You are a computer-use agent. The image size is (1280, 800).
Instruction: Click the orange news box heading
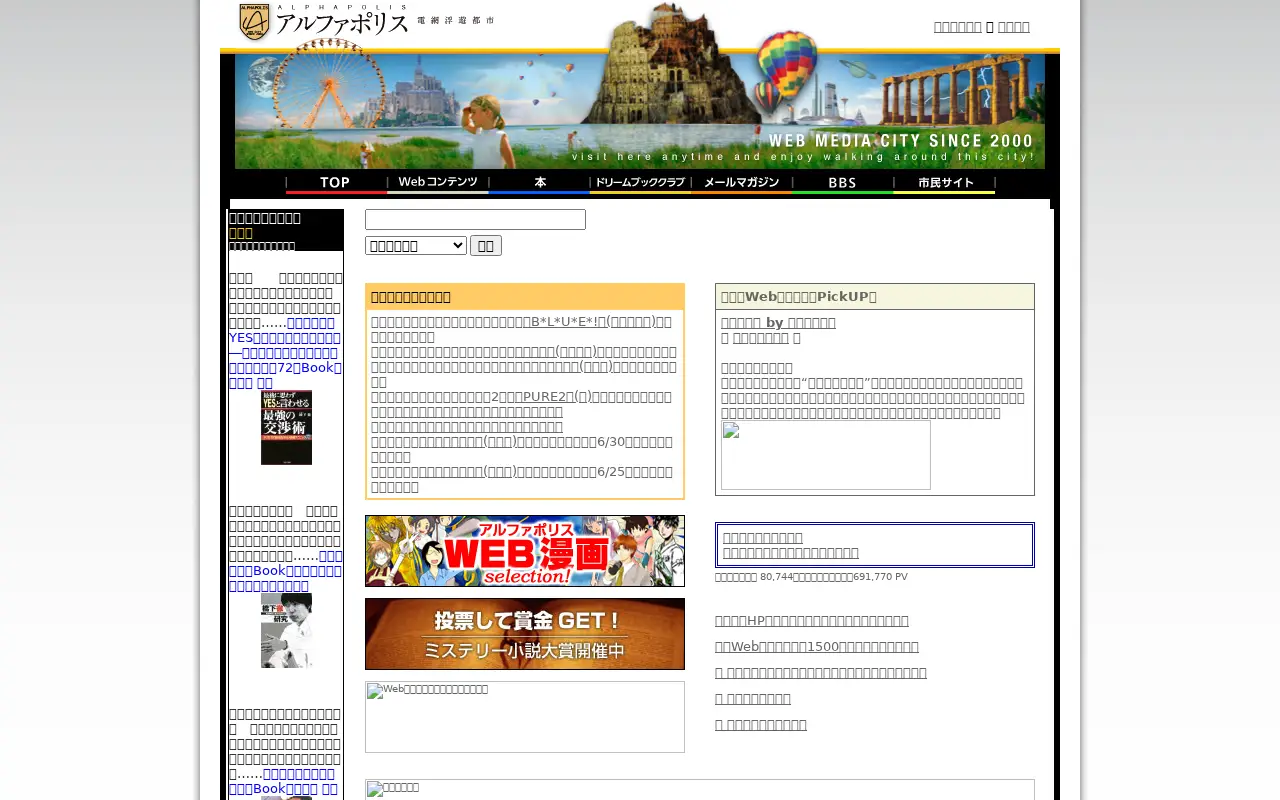pos(525,297)
